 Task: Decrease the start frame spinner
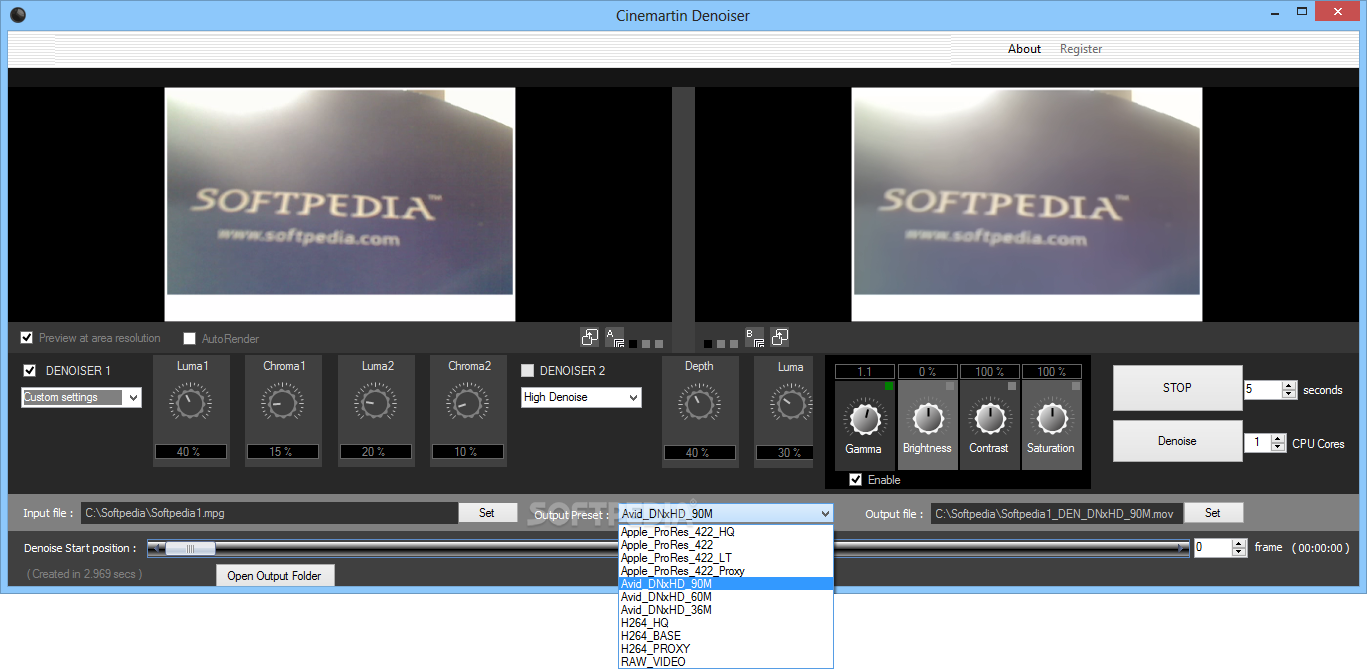click(x=1240, y=552)
